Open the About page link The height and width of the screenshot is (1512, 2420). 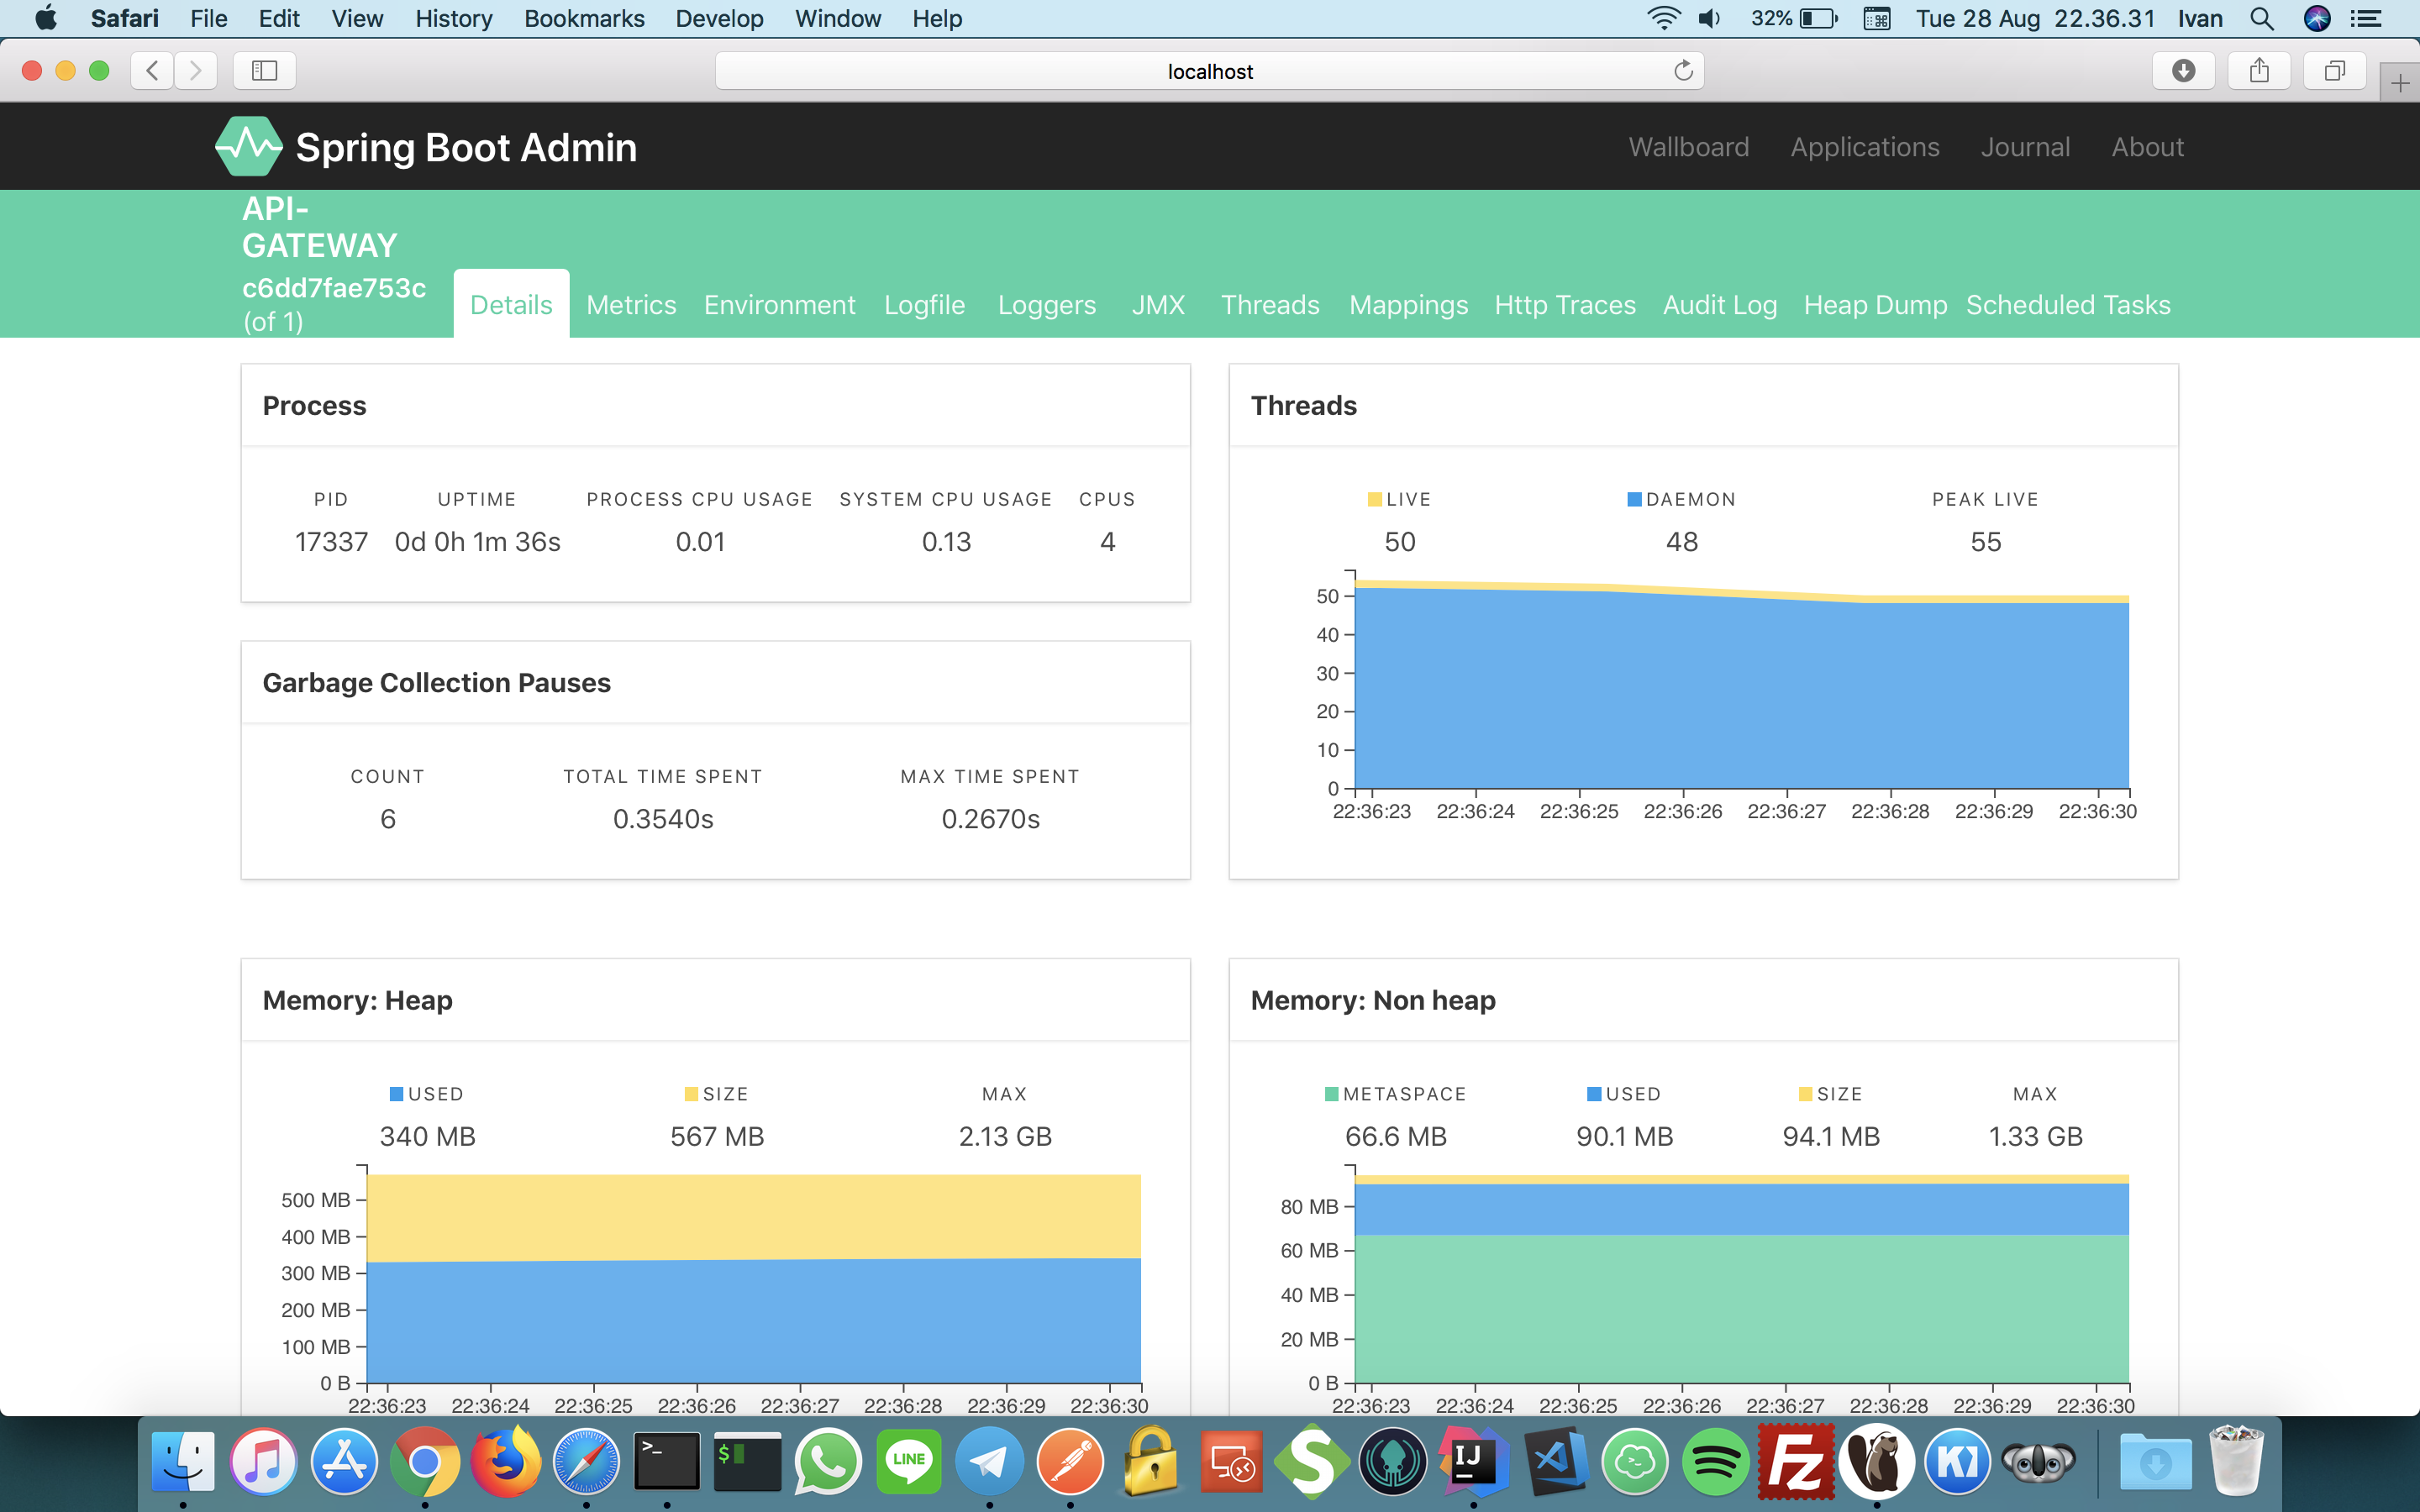coord(2147,147)
